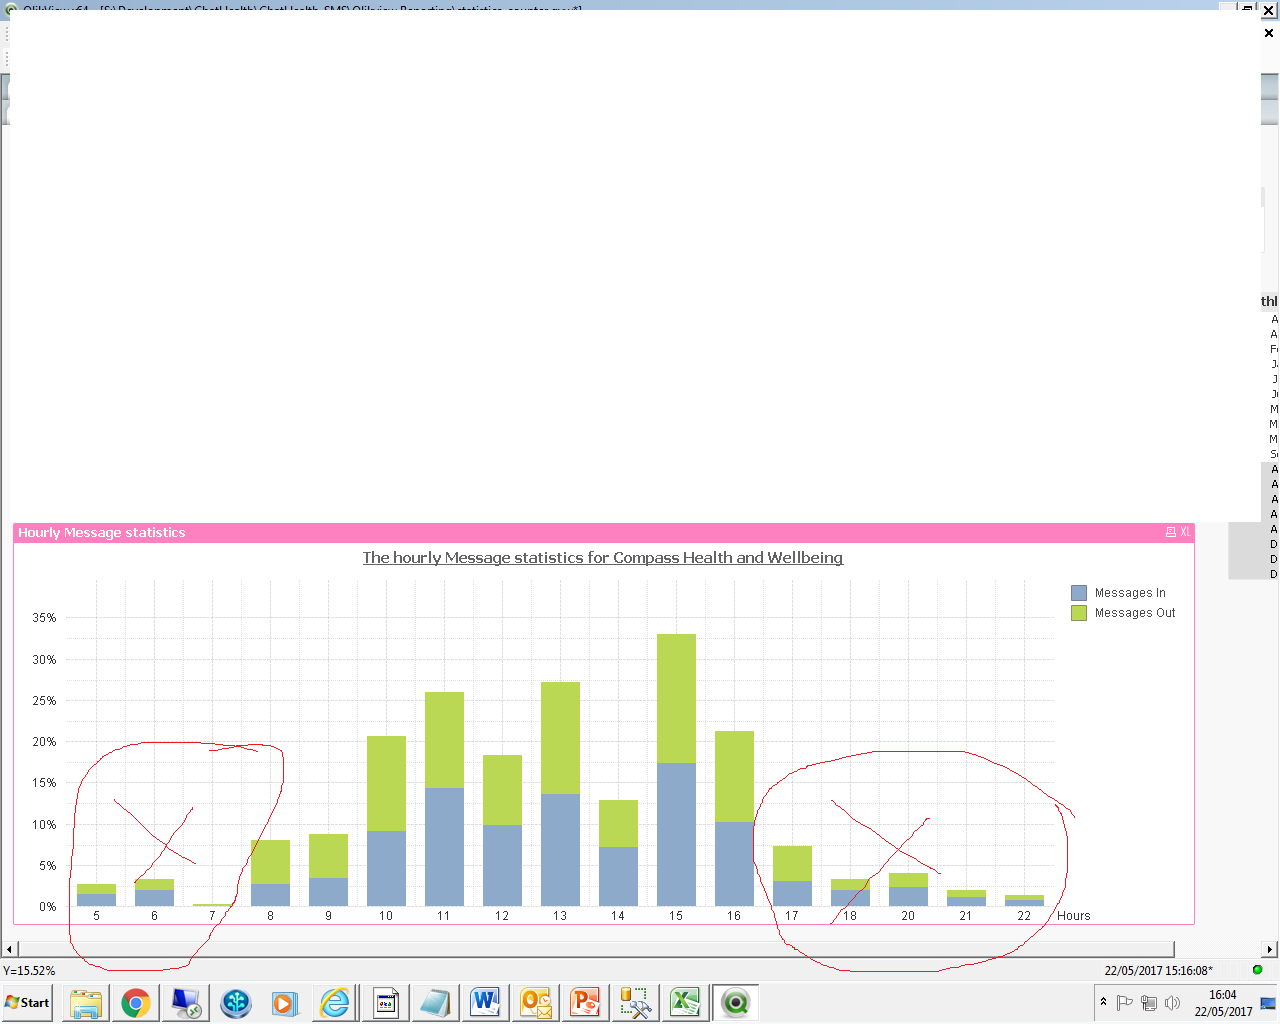Click the Hours axis label
The height and width of the screenshot is (1024, 1280).
(x=1074, y=916)
